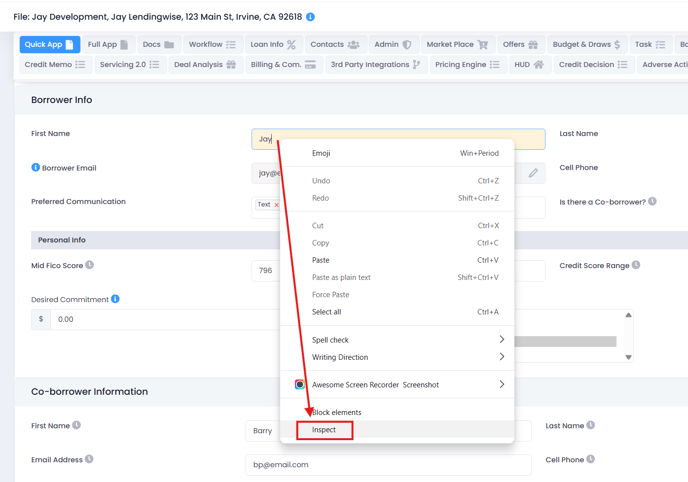Click the Email Address clock icon
688x482 pixels.
click(89, 459)
